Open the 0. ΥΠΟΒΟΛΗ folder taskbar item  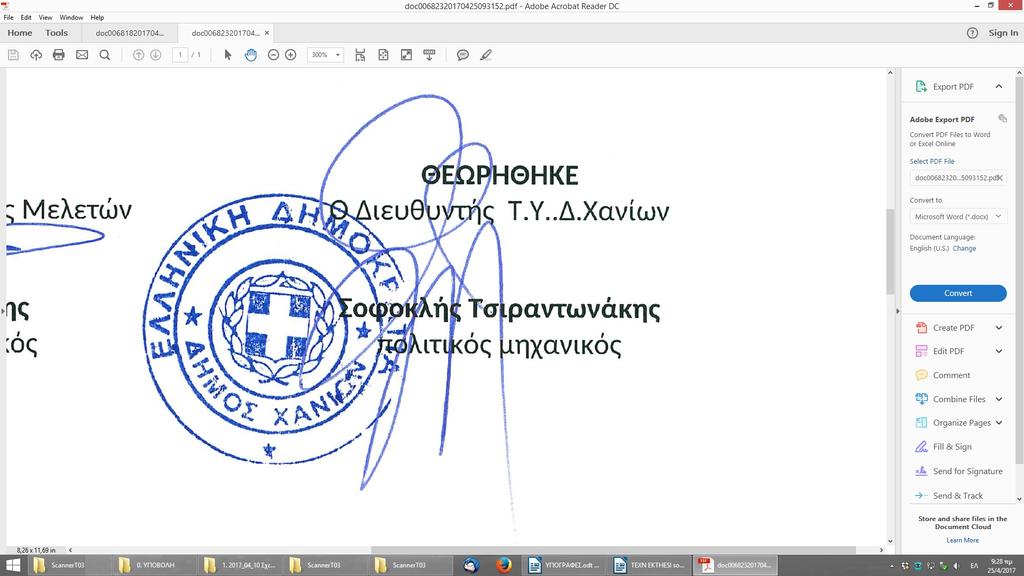click(154, 566)
